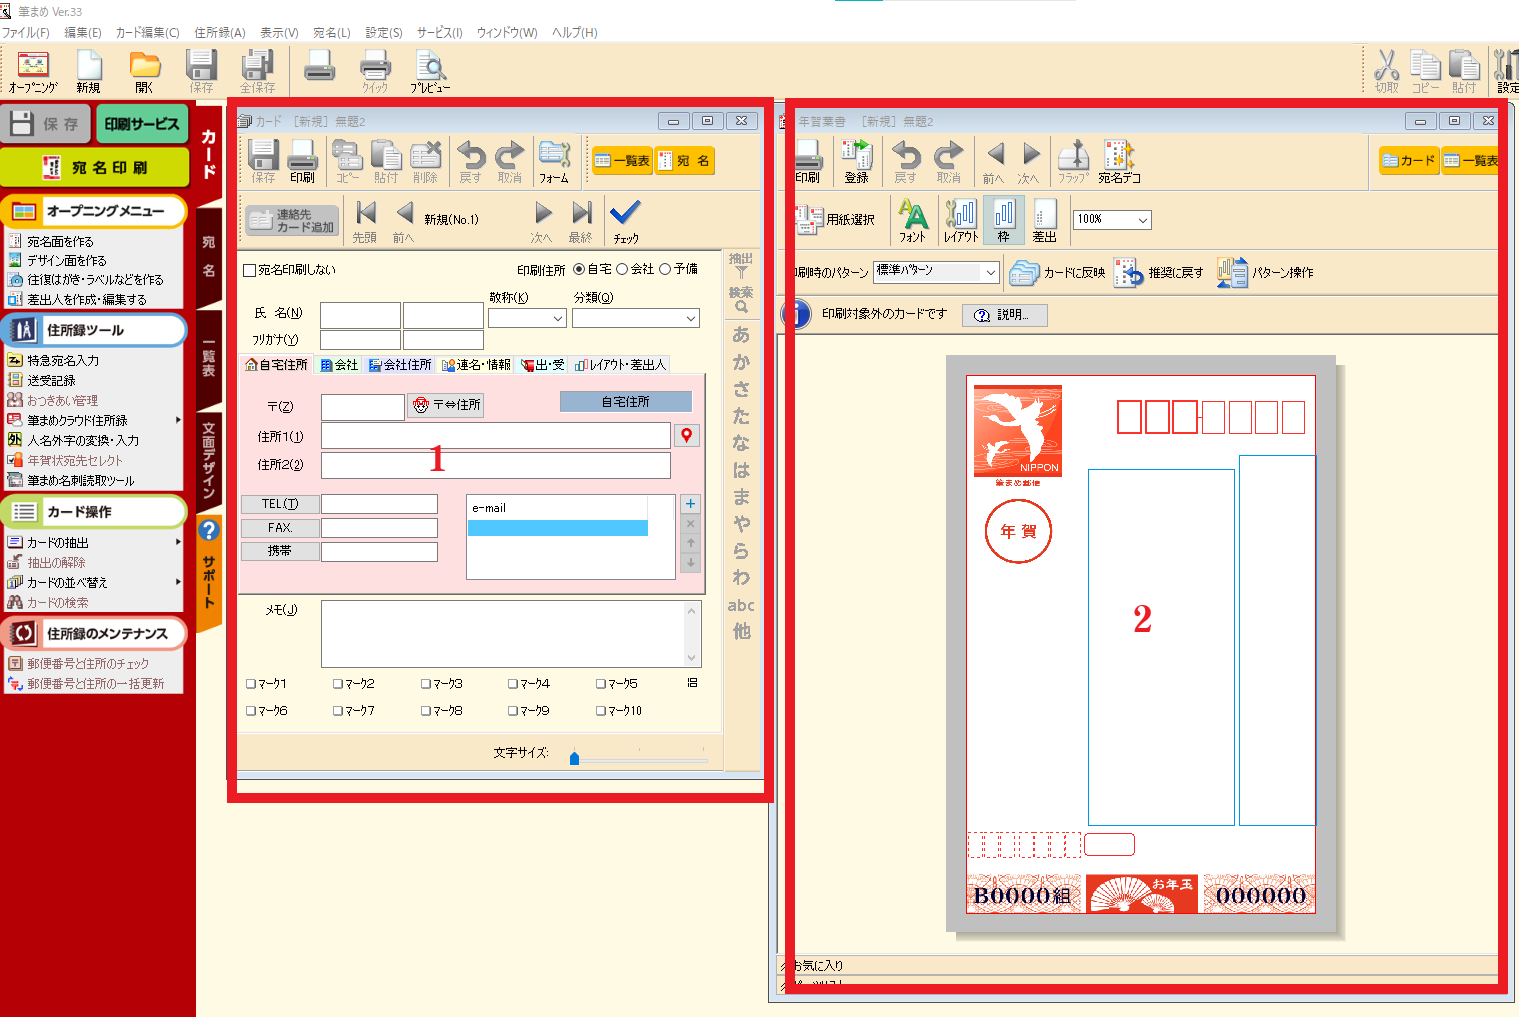Check the マーク7 checkbox
The width and height of the screenshot is (1519, 1017).
(338, 711)
